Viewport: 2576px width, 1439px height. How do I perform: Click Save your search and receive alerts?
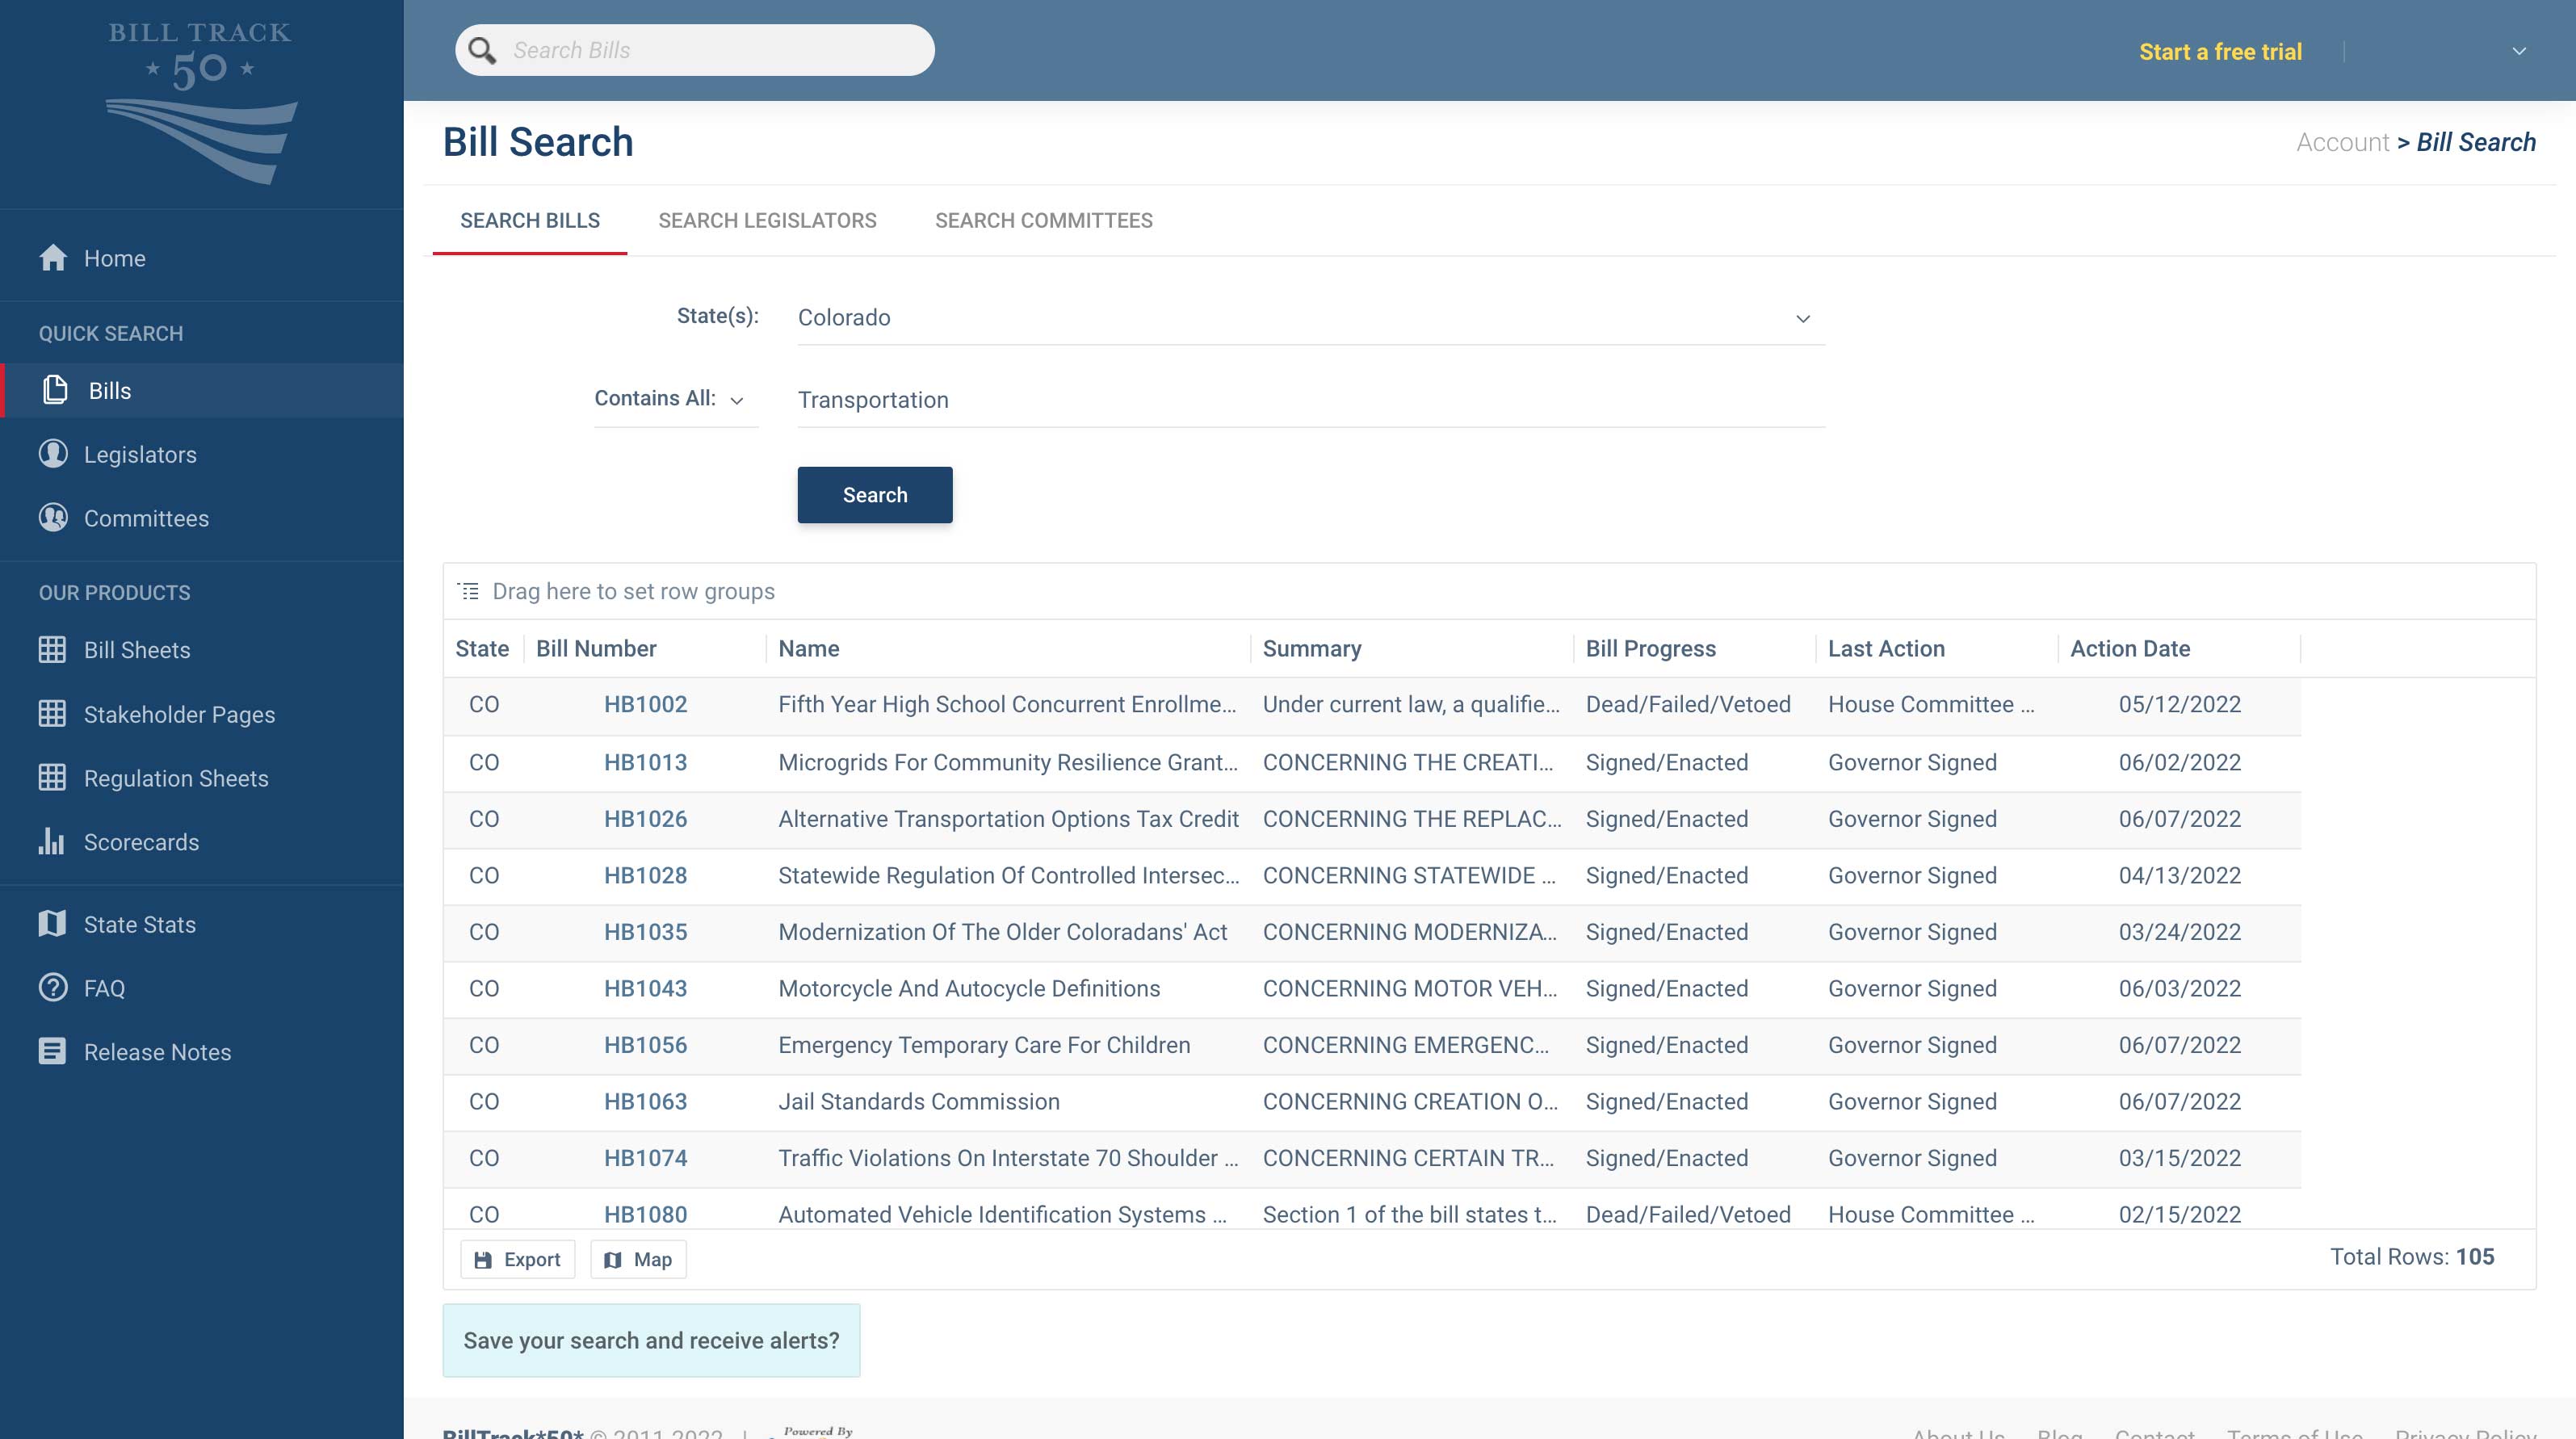point(651,1340)
